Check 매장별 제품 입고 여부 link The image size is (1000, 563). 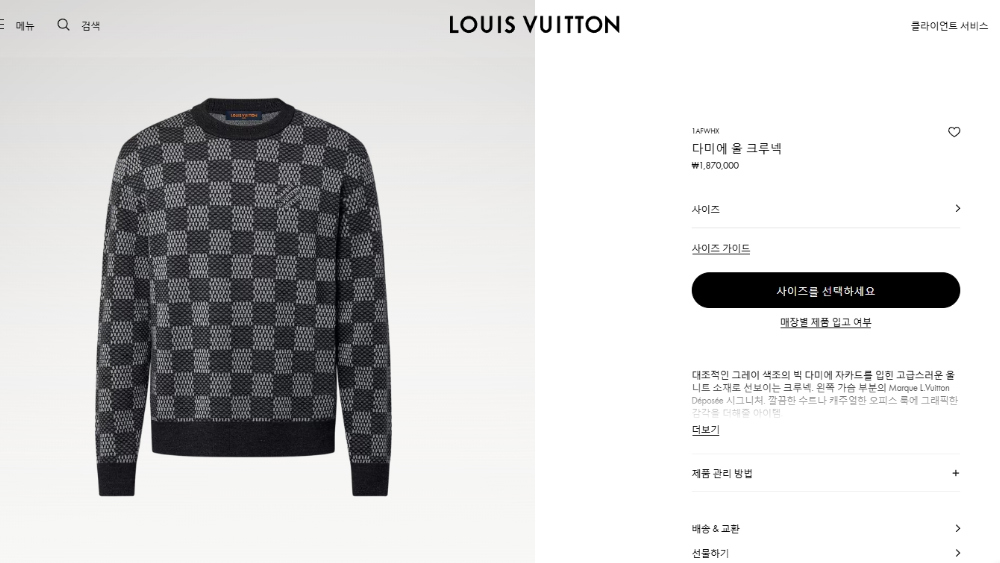826,322
